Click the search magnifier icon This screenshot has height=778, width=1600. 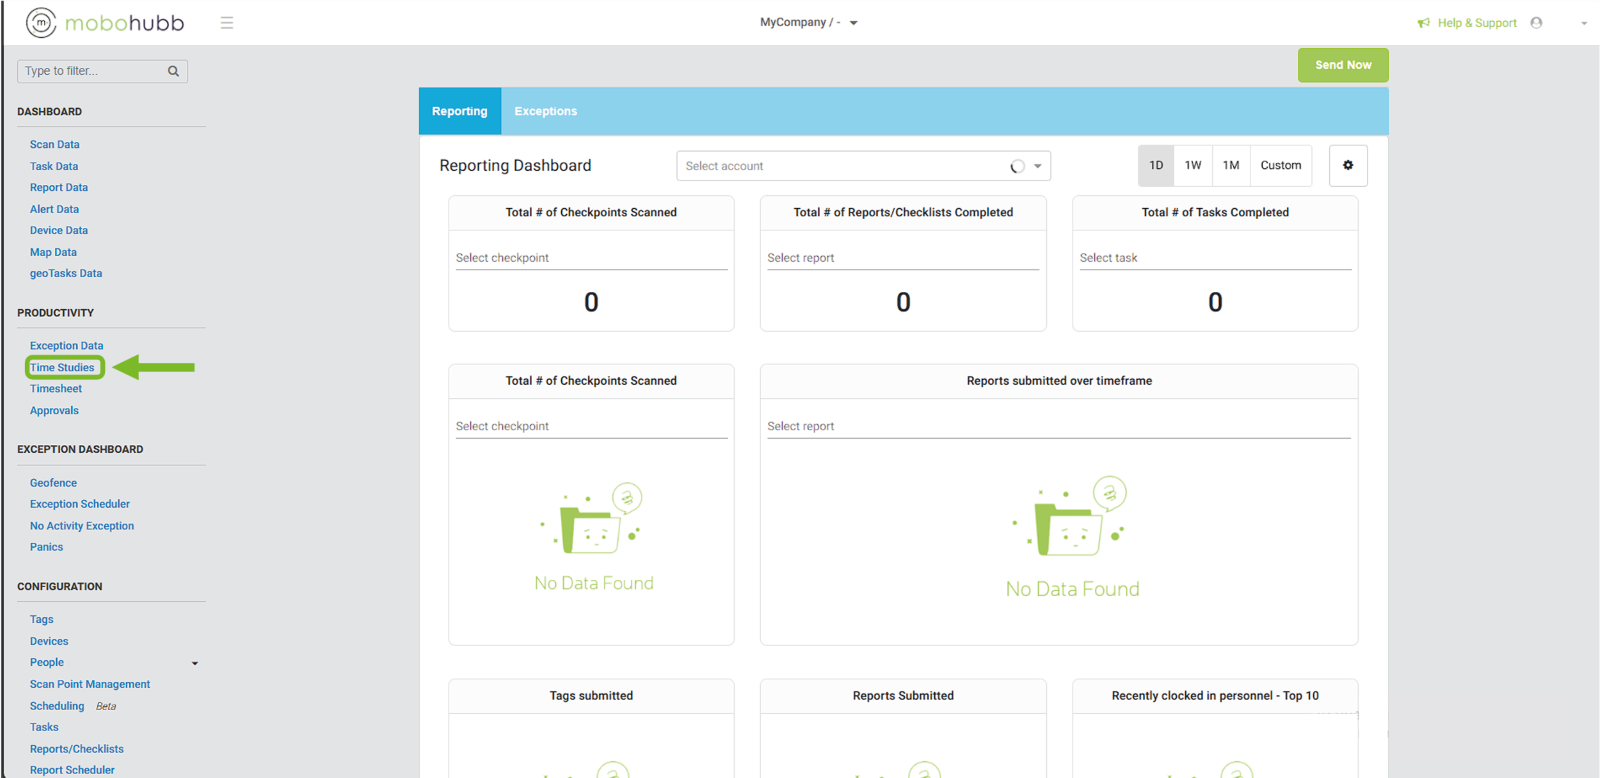174,71
